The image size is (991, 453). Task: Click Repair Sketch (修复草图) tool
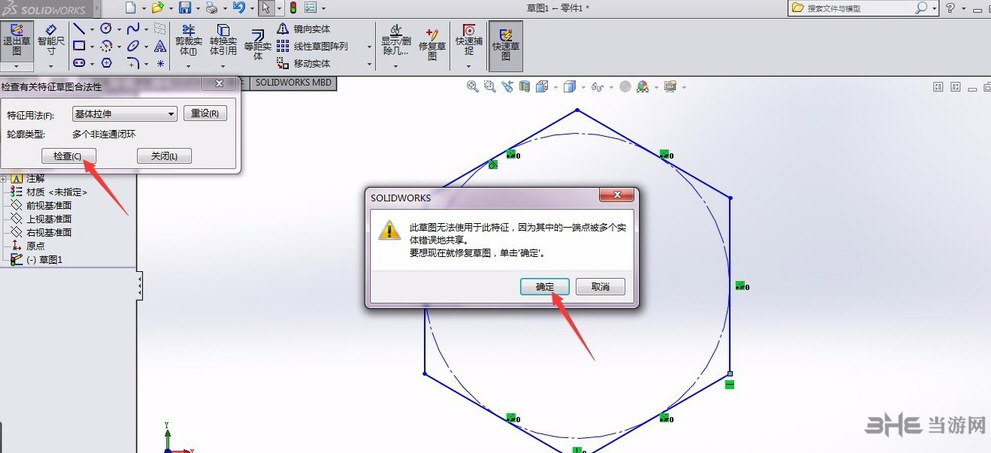432,43
